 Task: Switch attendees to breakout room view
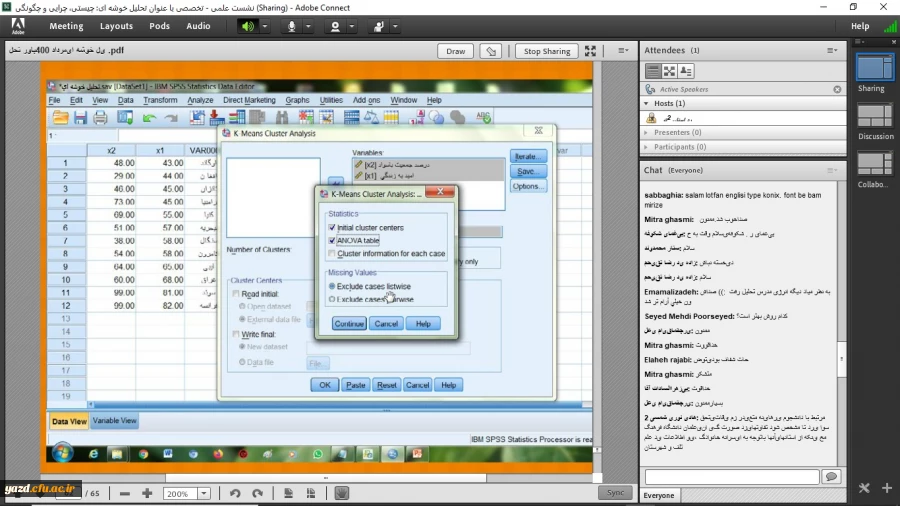(670, 71)
